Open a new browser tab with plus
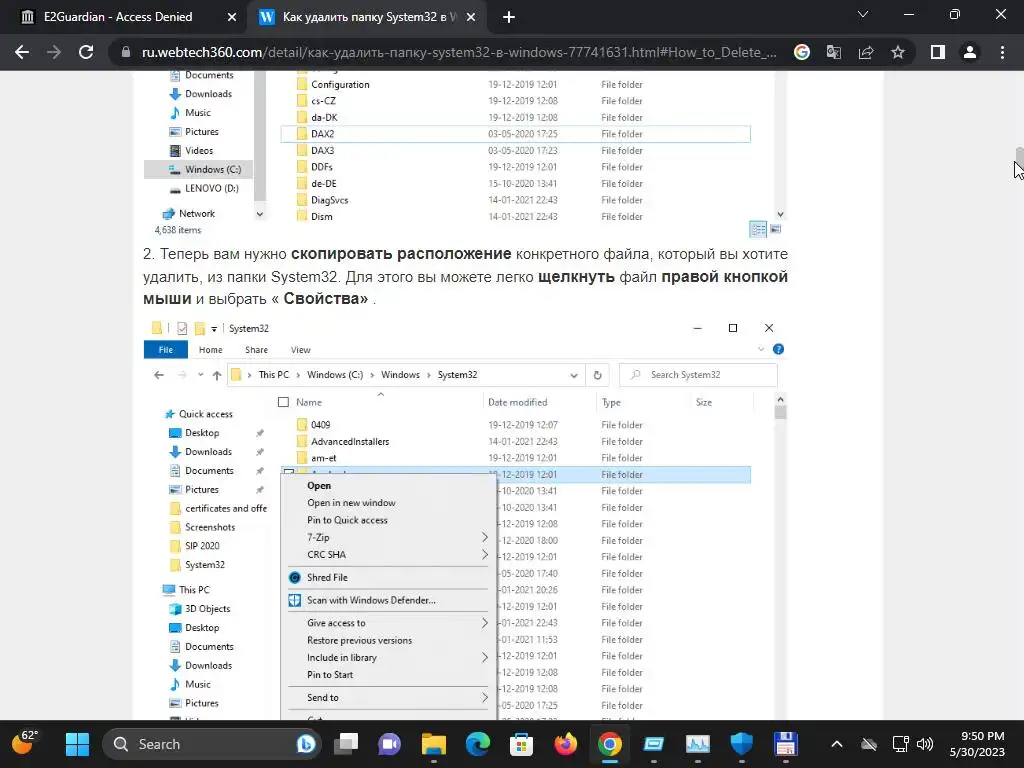The image size is (1024, 768). [509, 17]
